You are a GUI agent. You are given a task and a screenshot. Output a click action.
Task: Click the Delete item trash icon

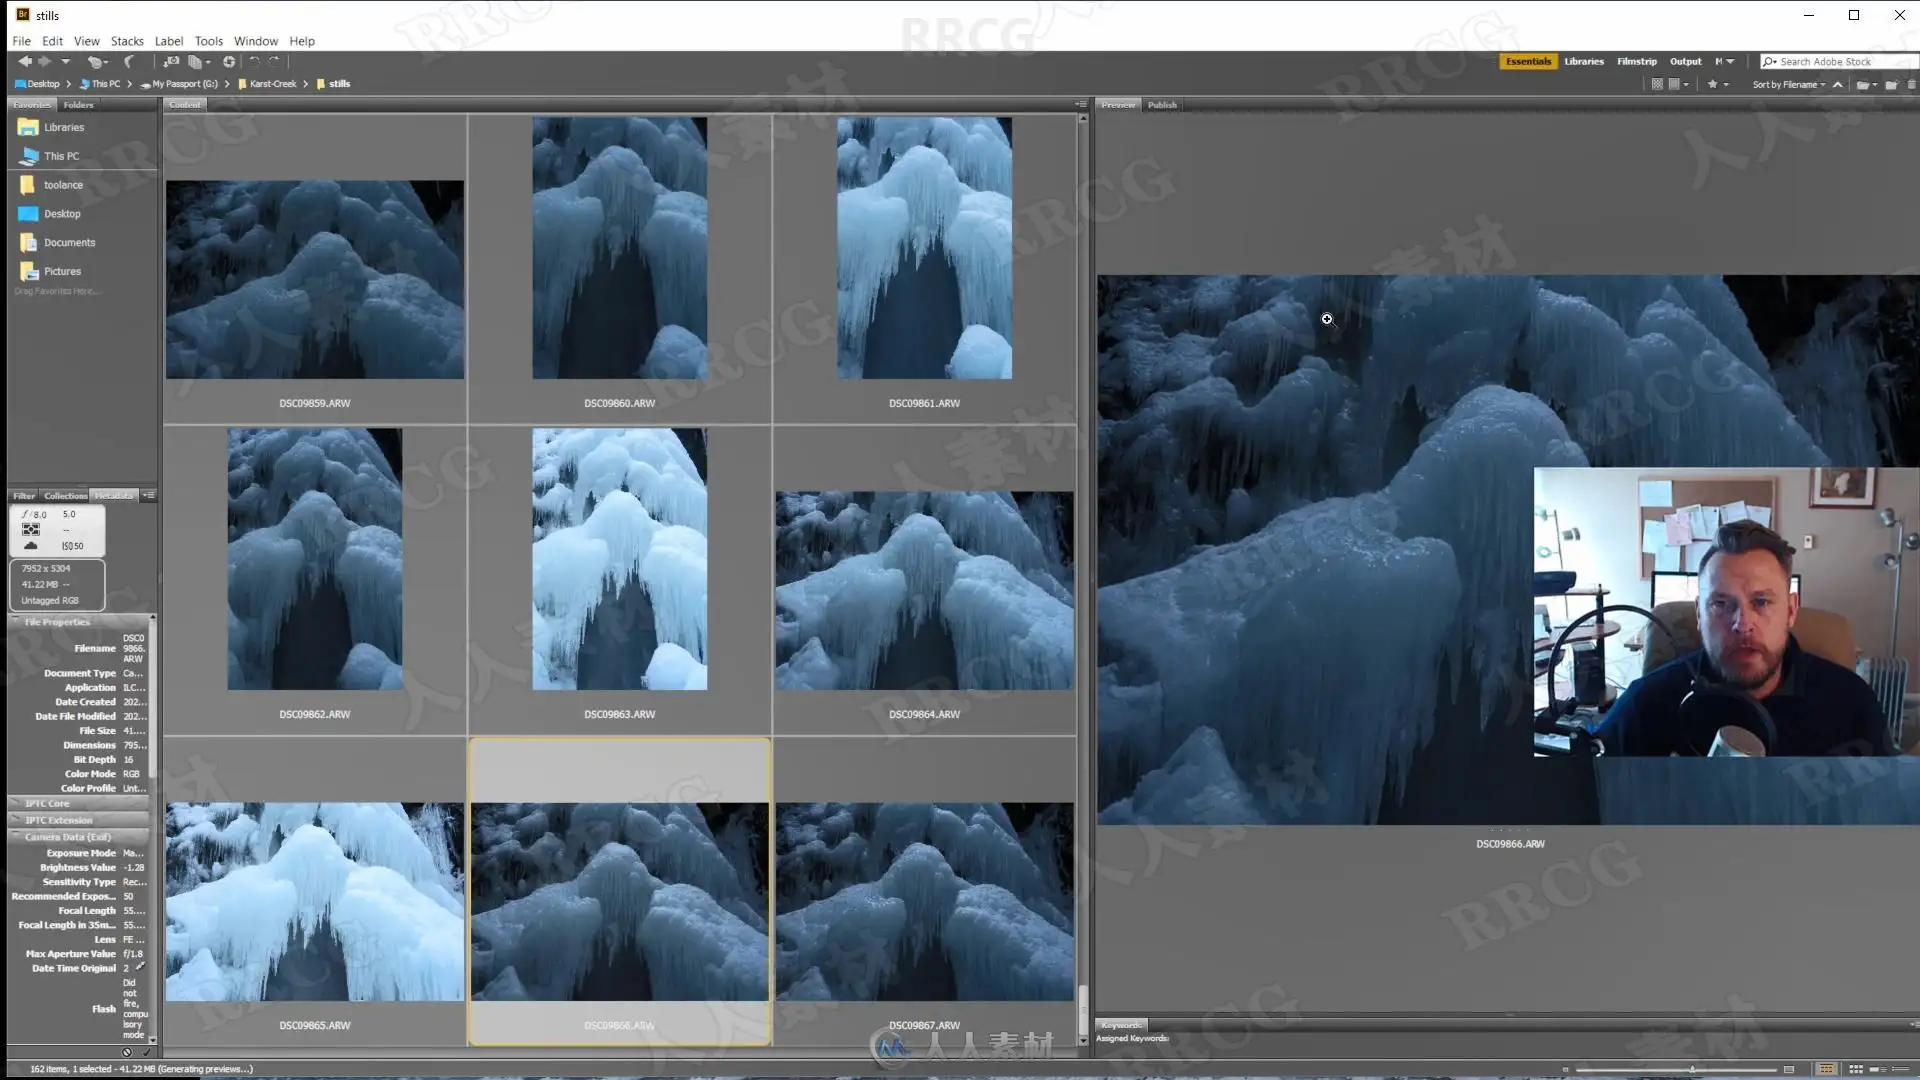pos(1912,85)
